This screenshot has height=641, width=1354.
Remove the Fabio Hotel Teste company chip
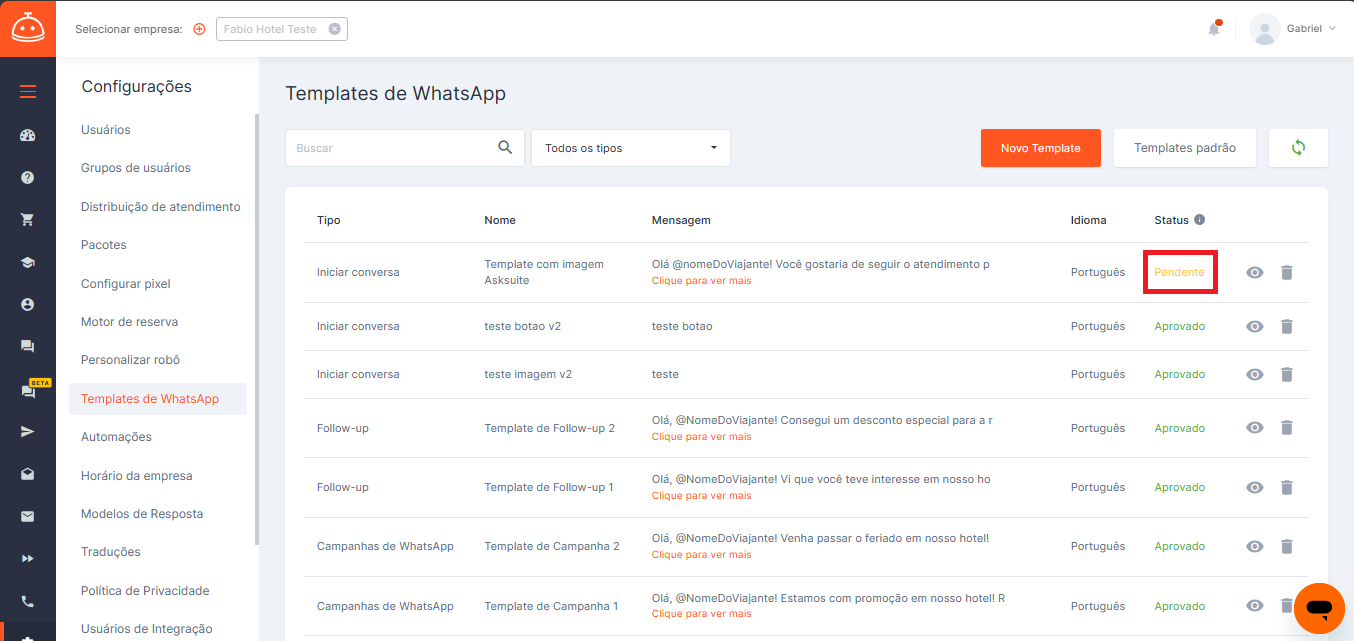point(334,29)
